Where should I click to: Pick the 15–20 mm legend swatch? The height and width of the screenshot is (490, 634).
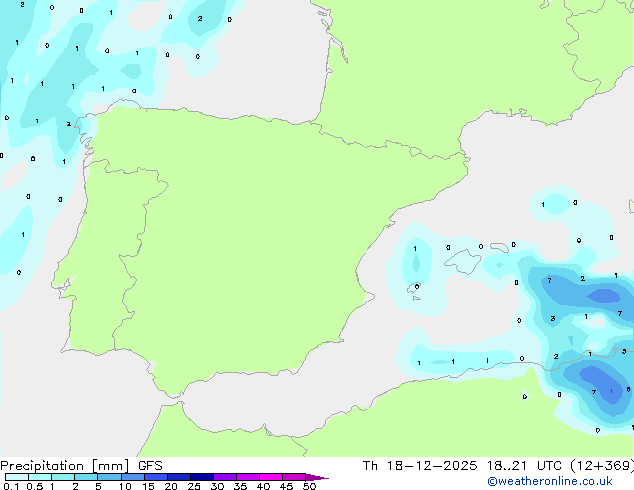coord(156,477)
